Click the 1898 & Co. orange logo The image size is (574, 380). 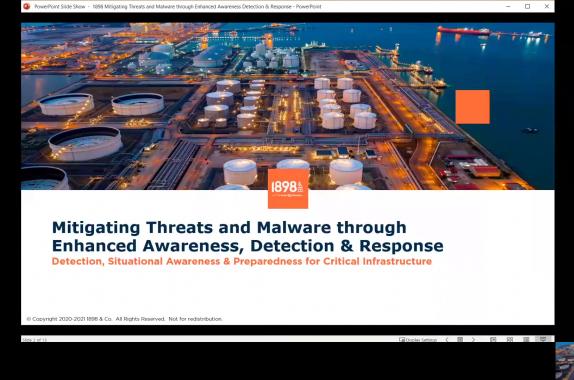[288, 189]
